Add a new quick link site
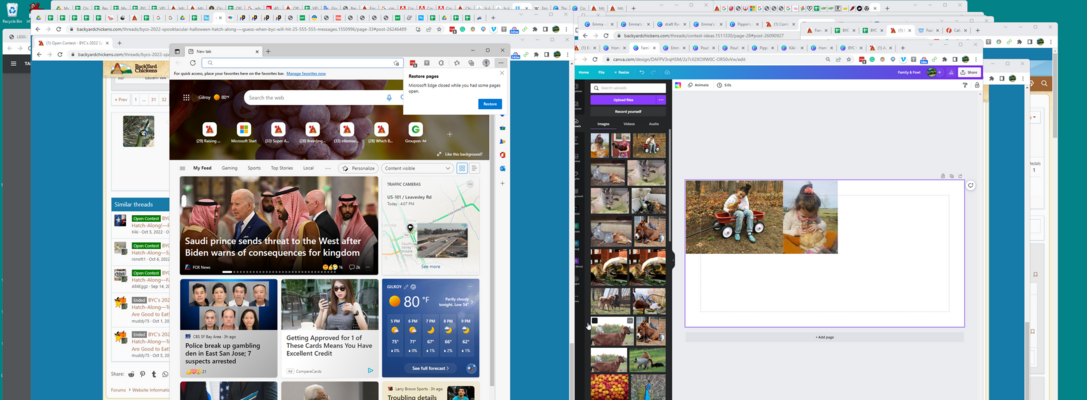The height and width of the screenshot is (400, 1087). click(x=449, y=134)
